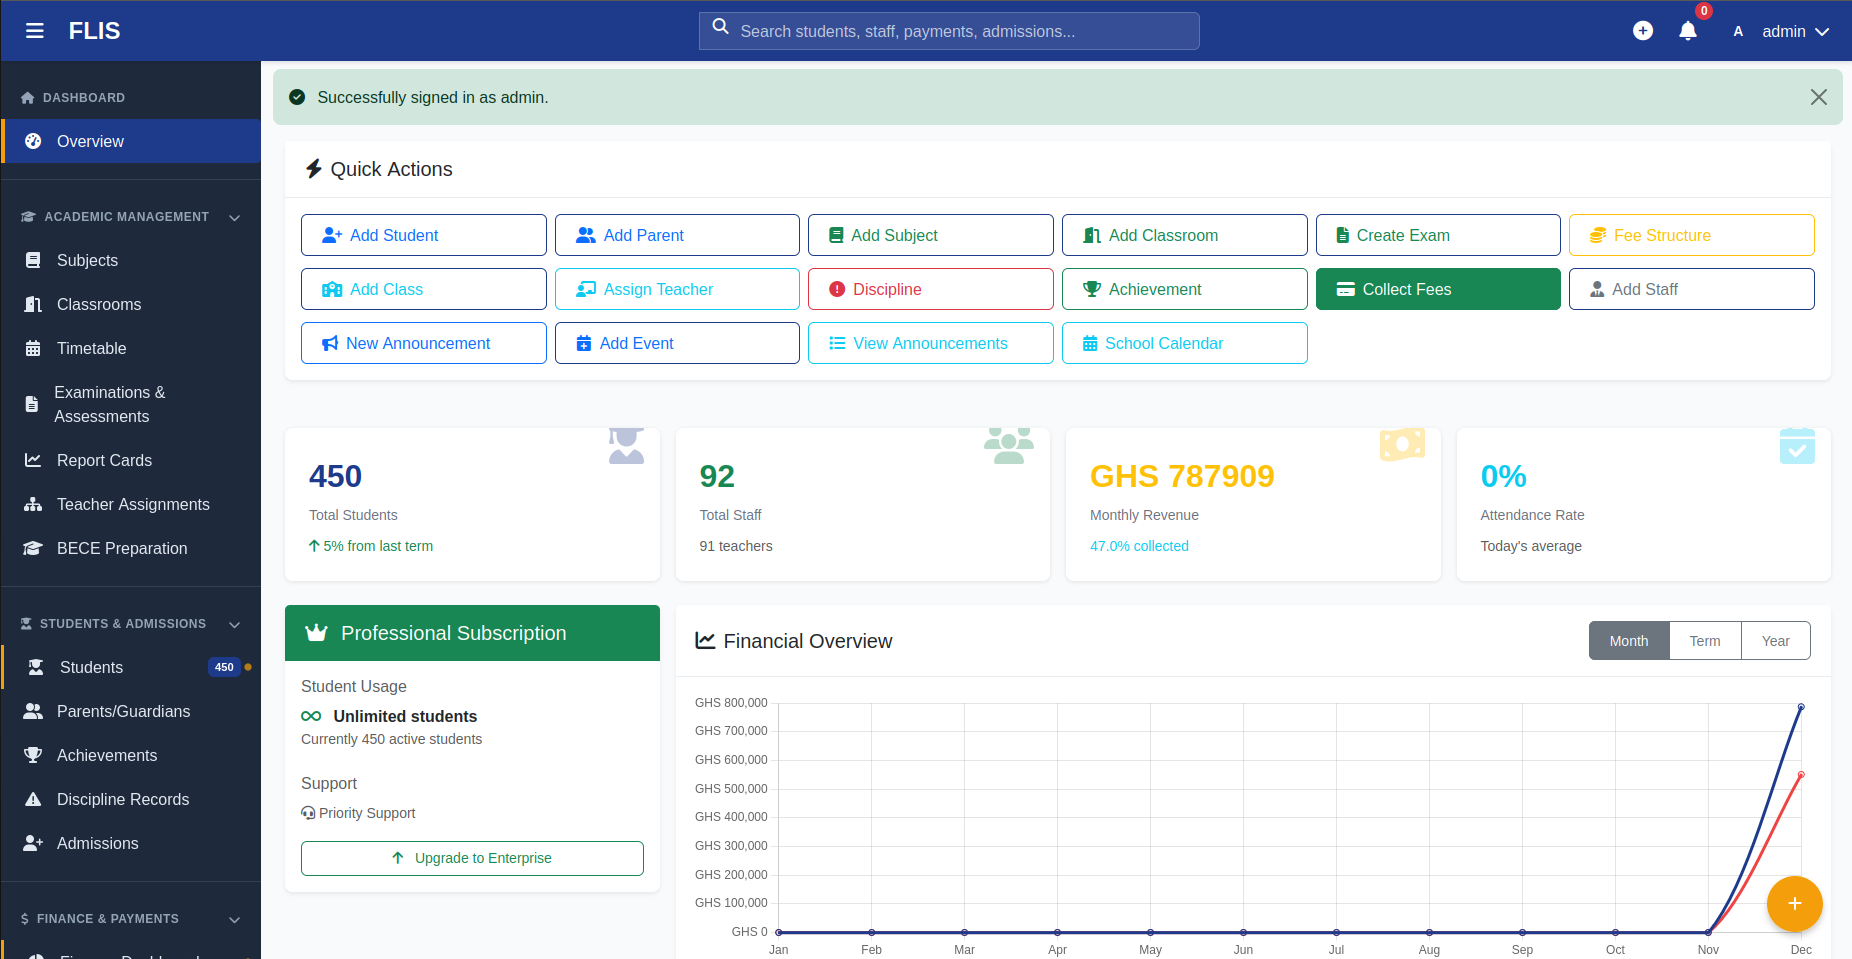Select the Achievements trophy icon in sidebar

pos(33,755)
